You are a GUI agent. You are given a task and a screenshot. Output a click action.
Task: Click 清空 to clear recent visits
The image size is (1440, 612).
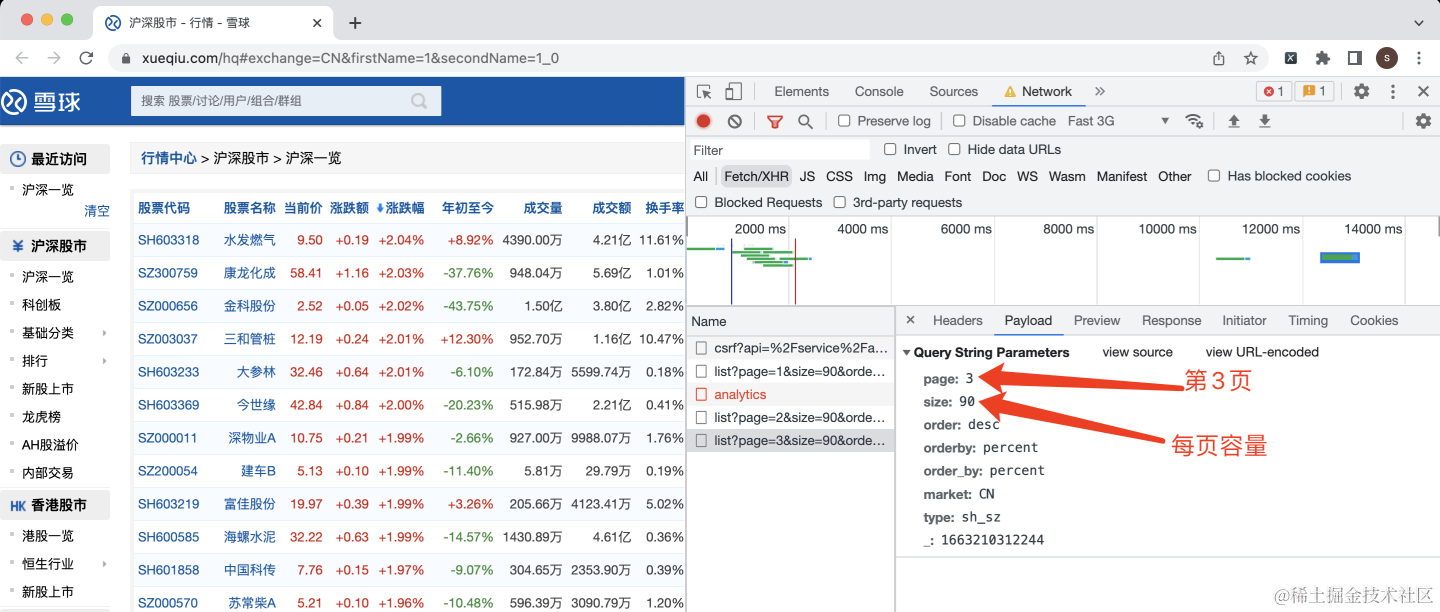(x=97, y=211)
